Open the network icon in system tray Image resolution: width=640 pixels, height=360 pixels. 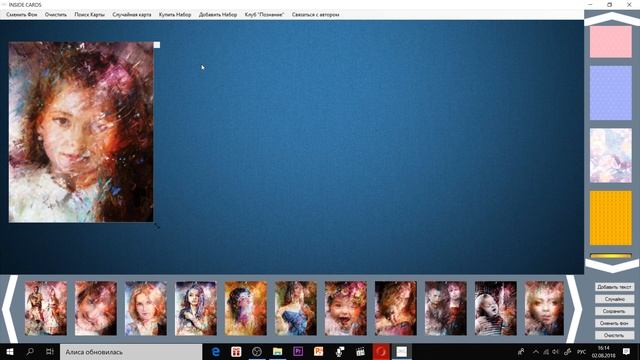(x=546, y=352)
